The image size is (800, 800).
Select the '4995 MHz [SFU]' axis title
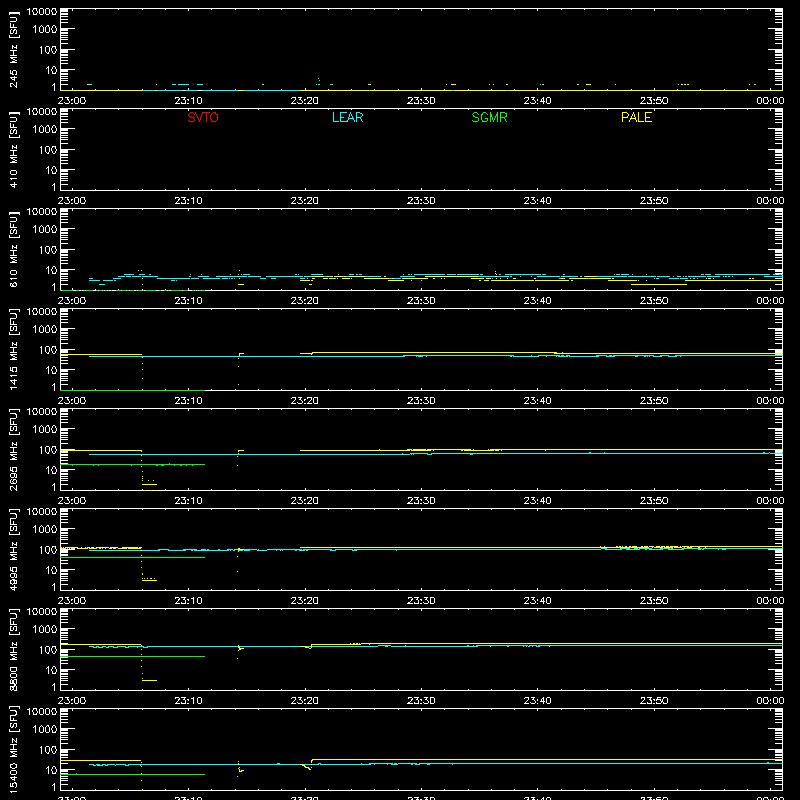point(13,549)
